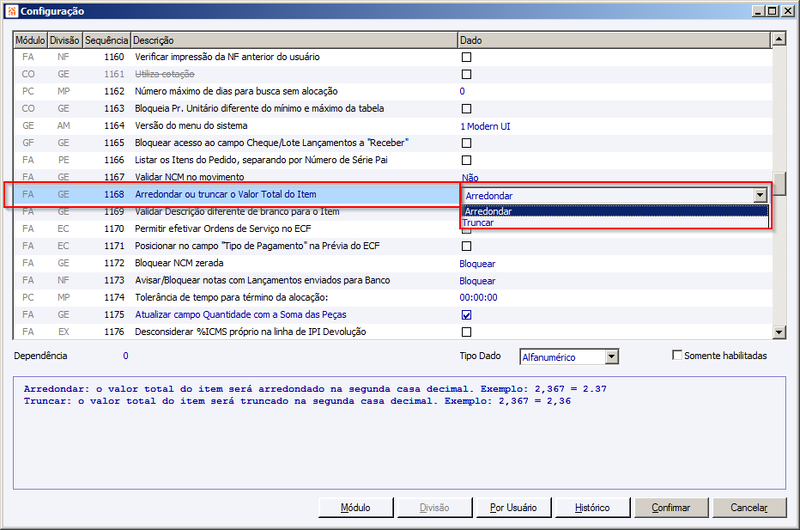Screen dimensions: 800x530
Task: Click the Bloquear value in row 1173
Action: tap(478, 281)
